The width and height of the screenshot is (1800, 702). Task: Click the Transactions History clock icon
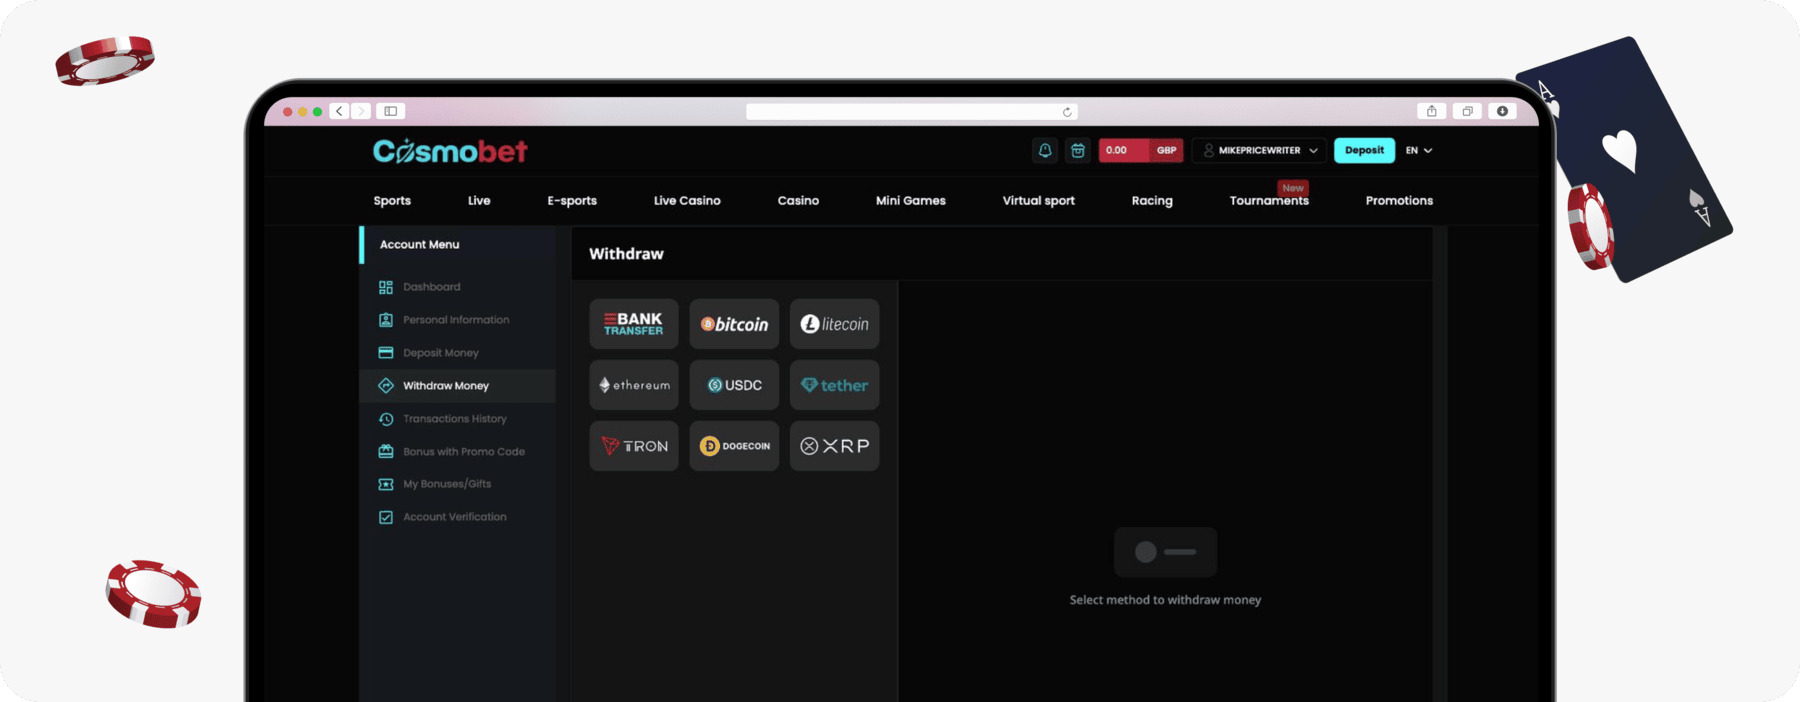click(386, 419)
